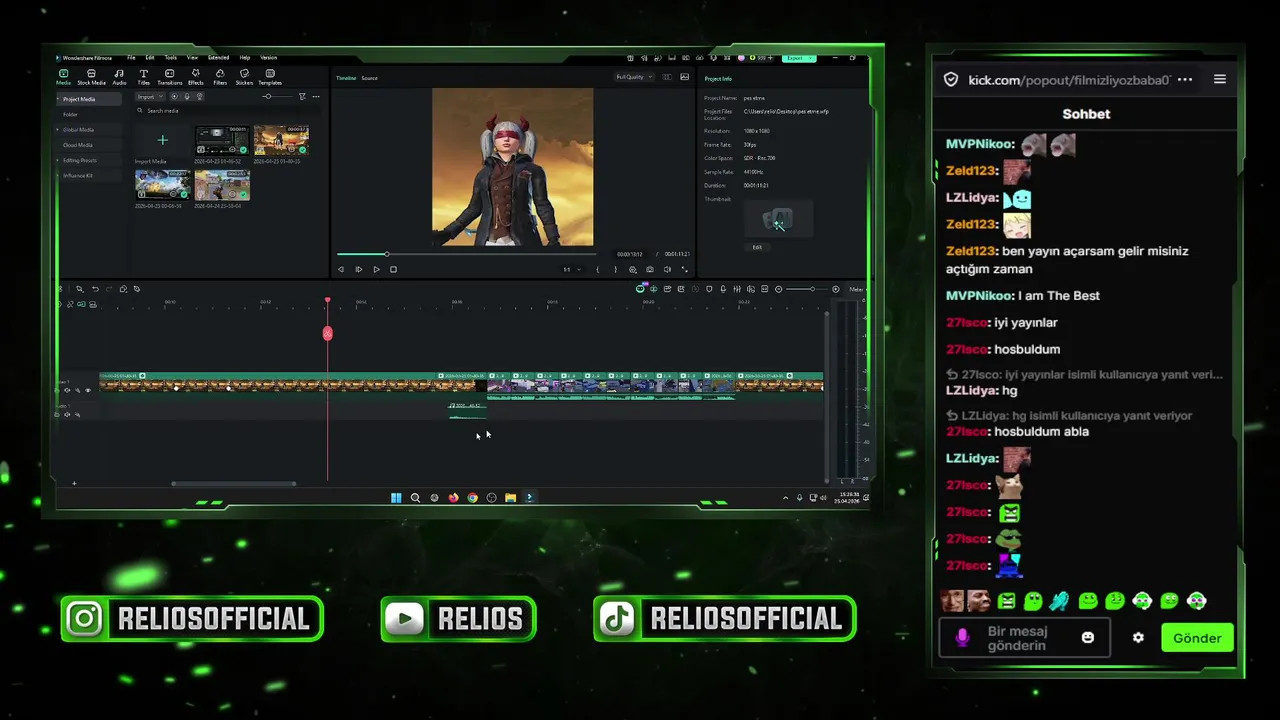
Task: Click the preview playback progress slider
Action: 465,254
